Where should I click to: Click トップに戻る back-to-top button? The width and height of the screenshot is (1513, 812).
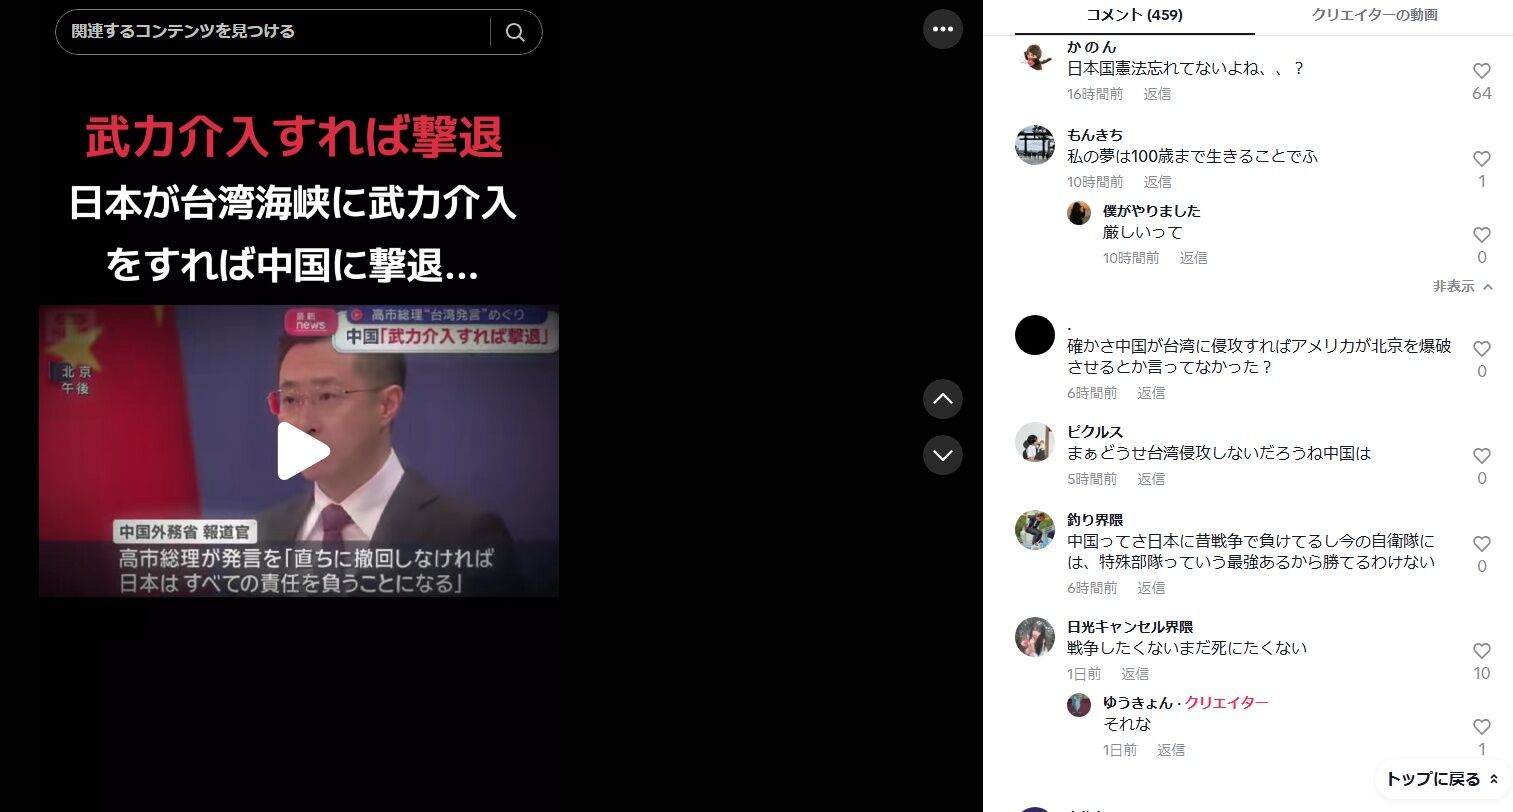(x=1442, y=779)
